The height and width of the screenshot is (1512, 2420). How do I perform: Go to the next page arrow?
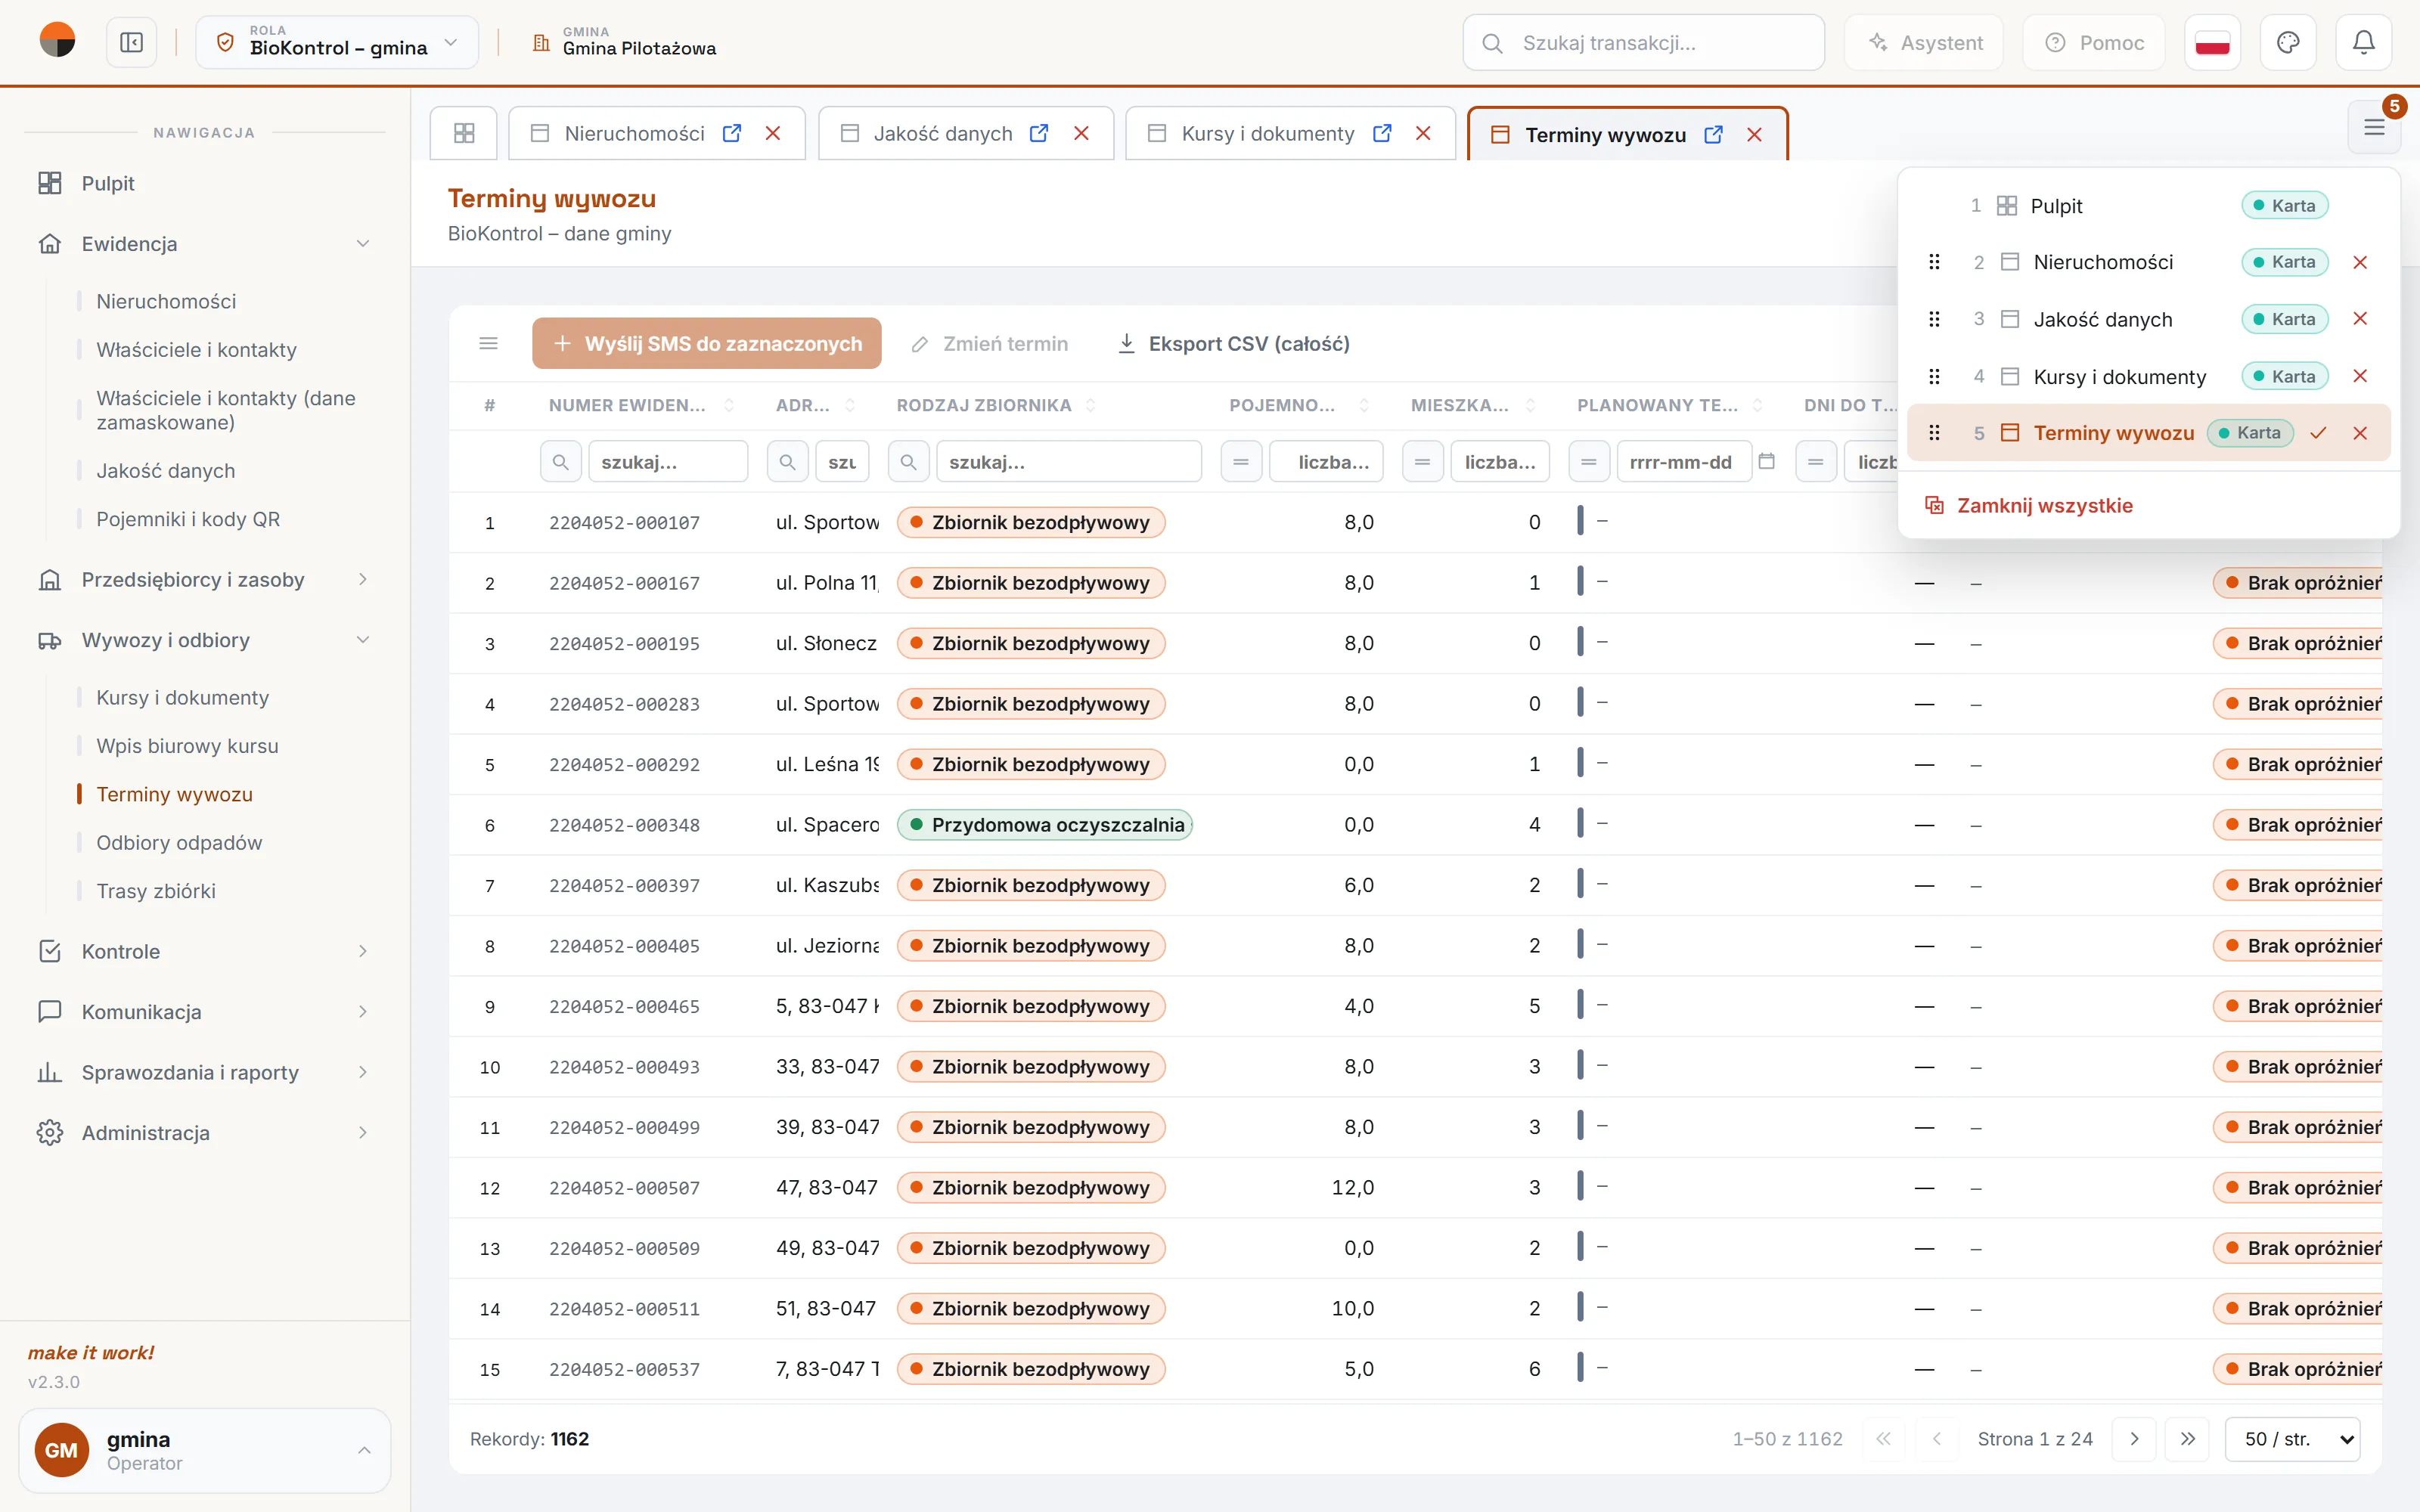pyautogui.click(x=2134, y=1439)
